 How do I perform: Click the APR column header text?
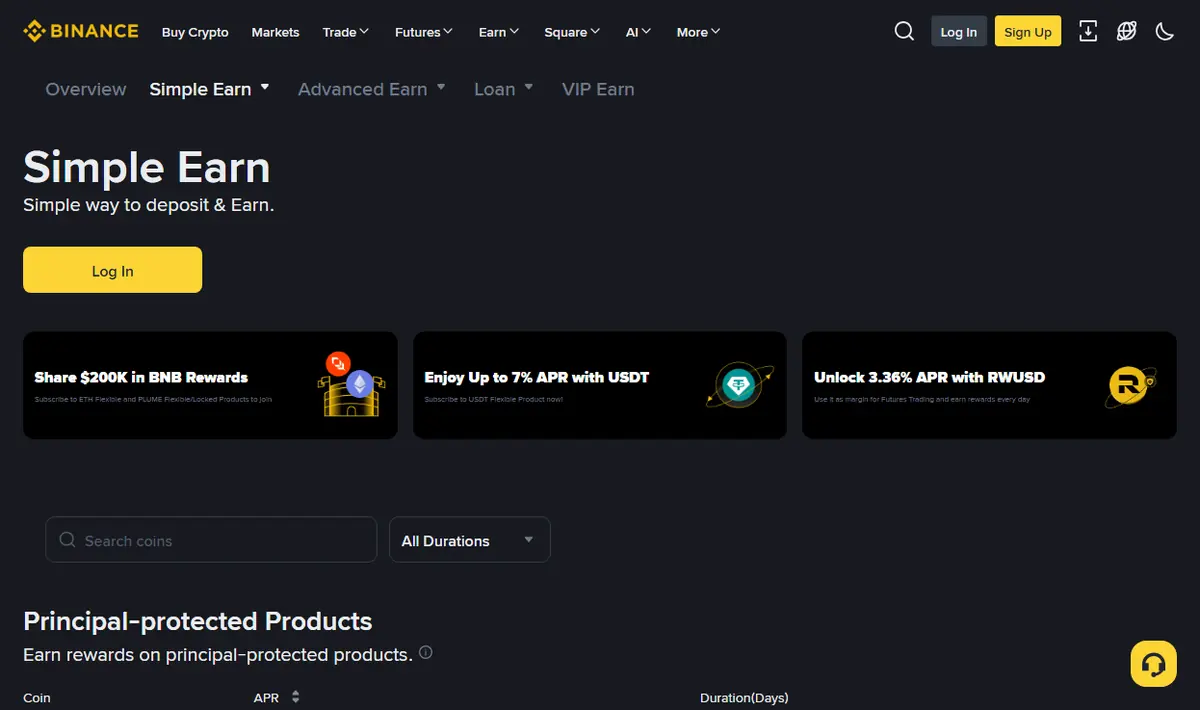(x=266, y=698)
